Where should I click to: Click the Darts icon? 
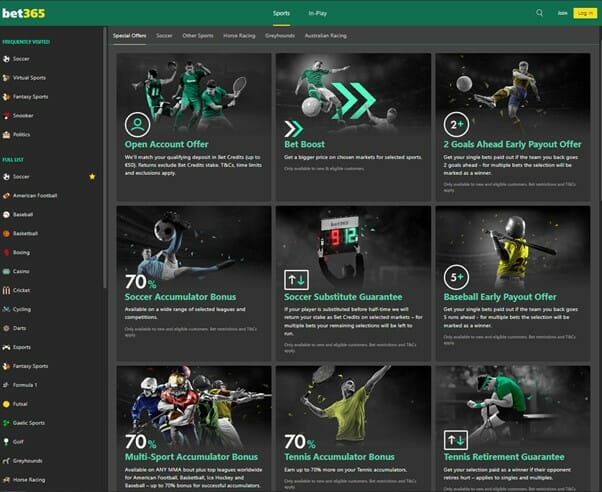(x=6, y=328)
